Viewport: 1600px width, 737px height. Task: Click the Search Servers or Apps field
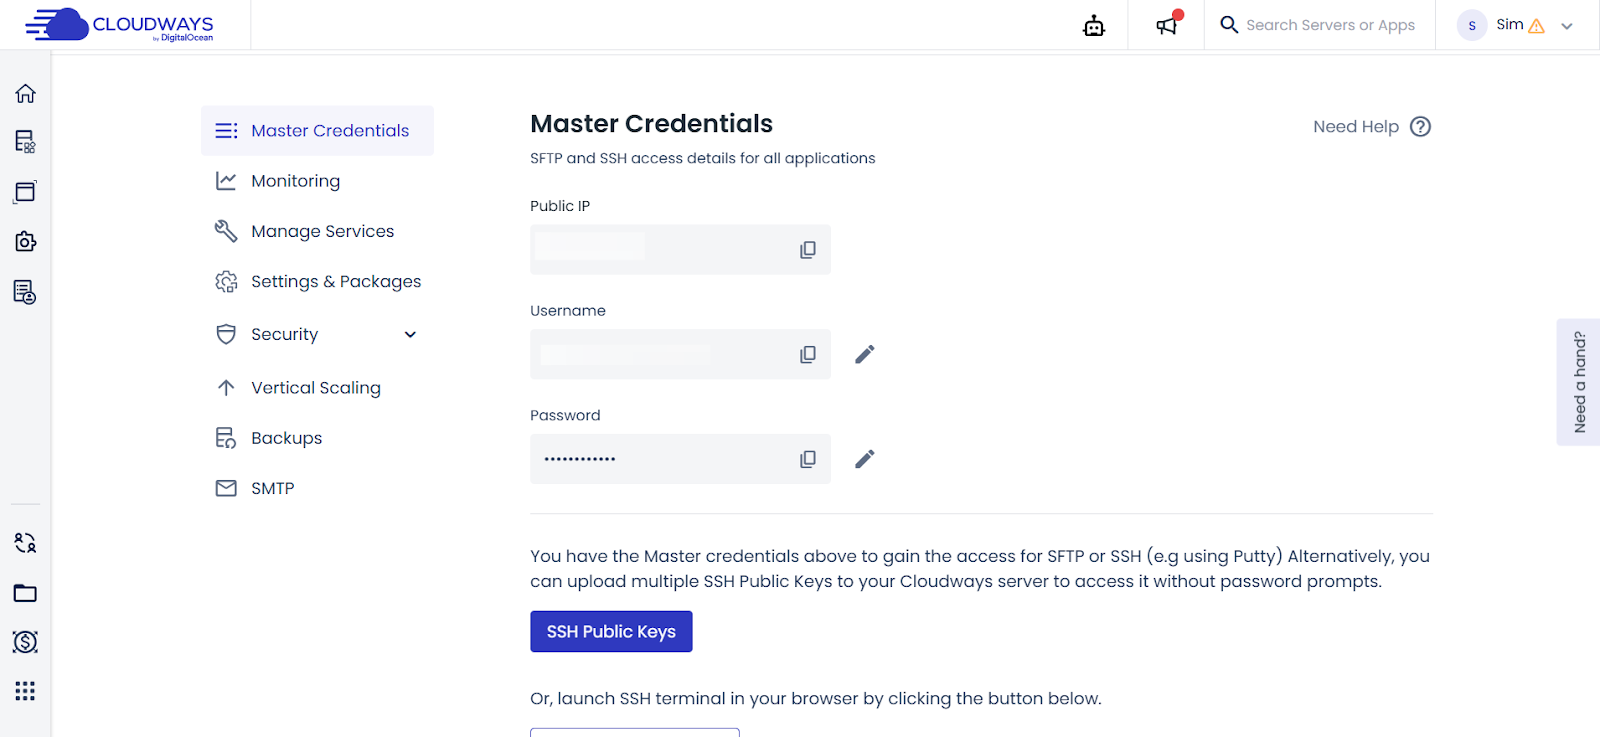(1330, 25)
